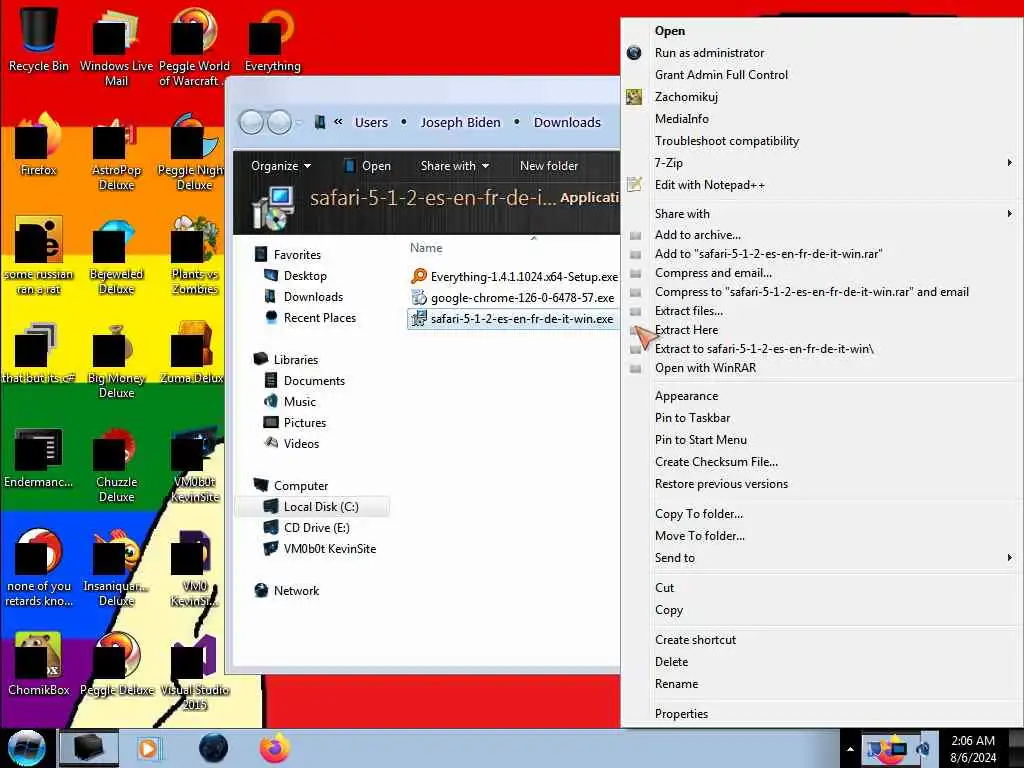Open the Firefox desktop shortcut

click(39, 145)
